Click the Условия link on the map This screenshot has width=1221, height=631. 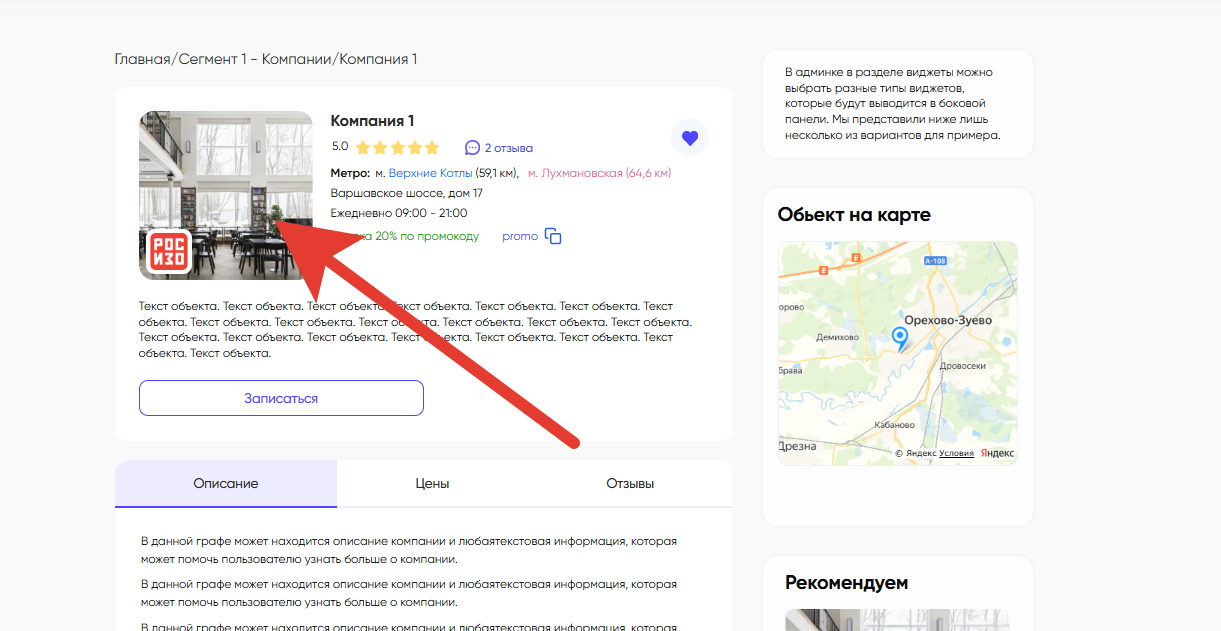click(956, 453)
